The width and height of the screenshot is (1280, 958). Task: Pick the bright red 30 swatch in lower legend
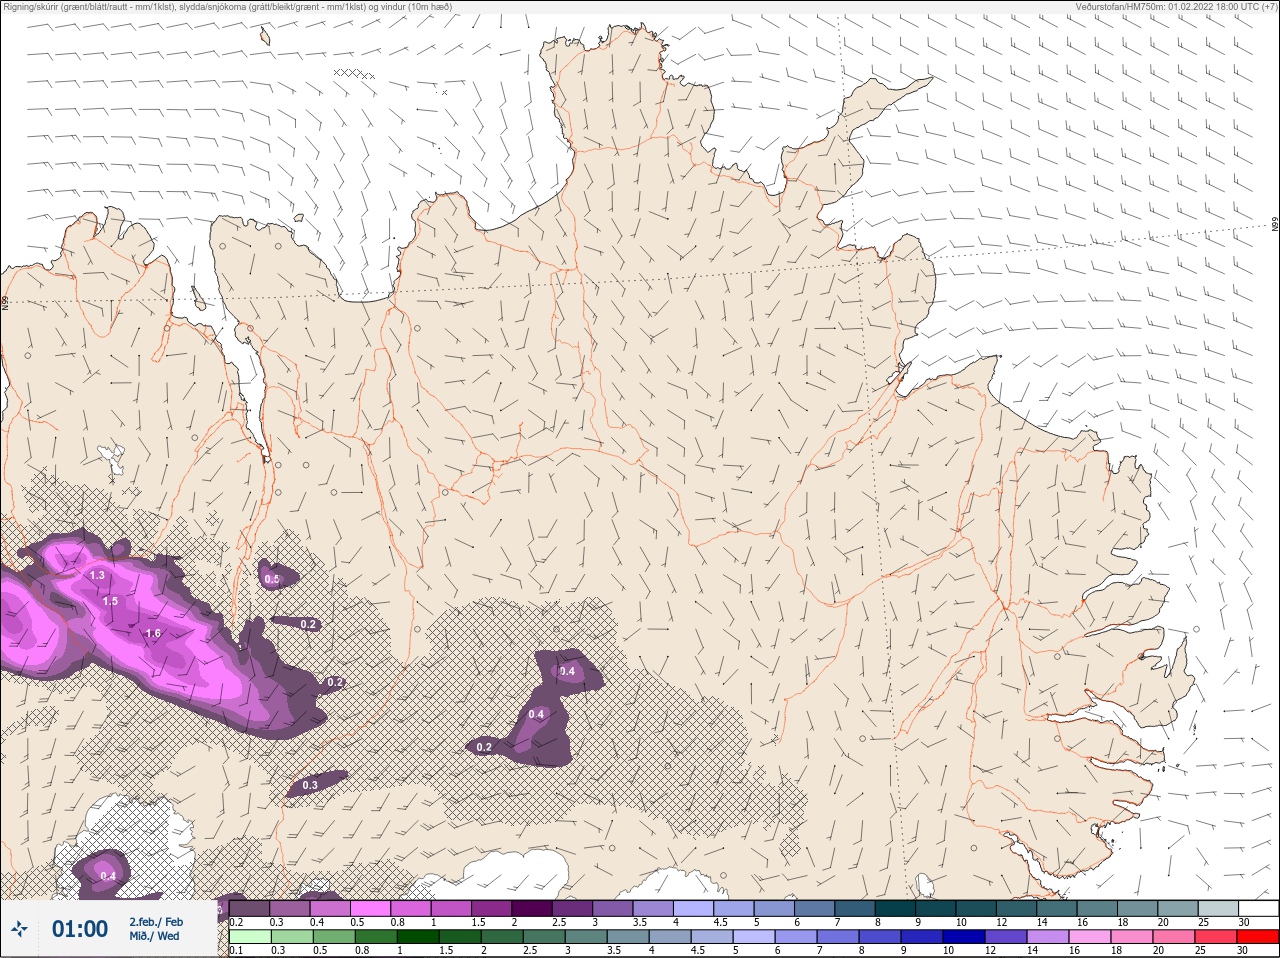[1257, 937]
